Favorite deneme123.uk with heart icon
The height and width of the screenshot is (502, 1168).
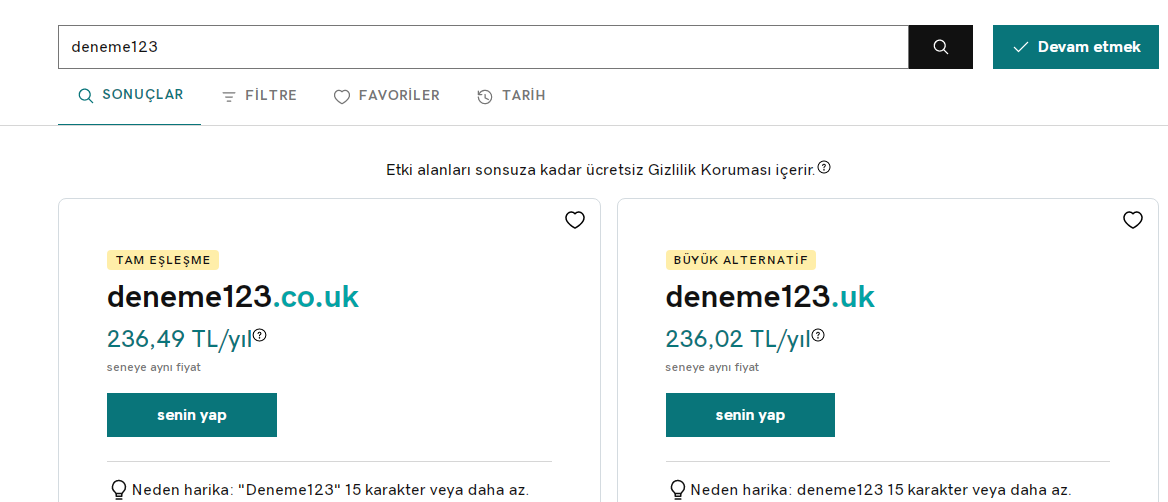pyautogui.click(x=1132, y=220)
